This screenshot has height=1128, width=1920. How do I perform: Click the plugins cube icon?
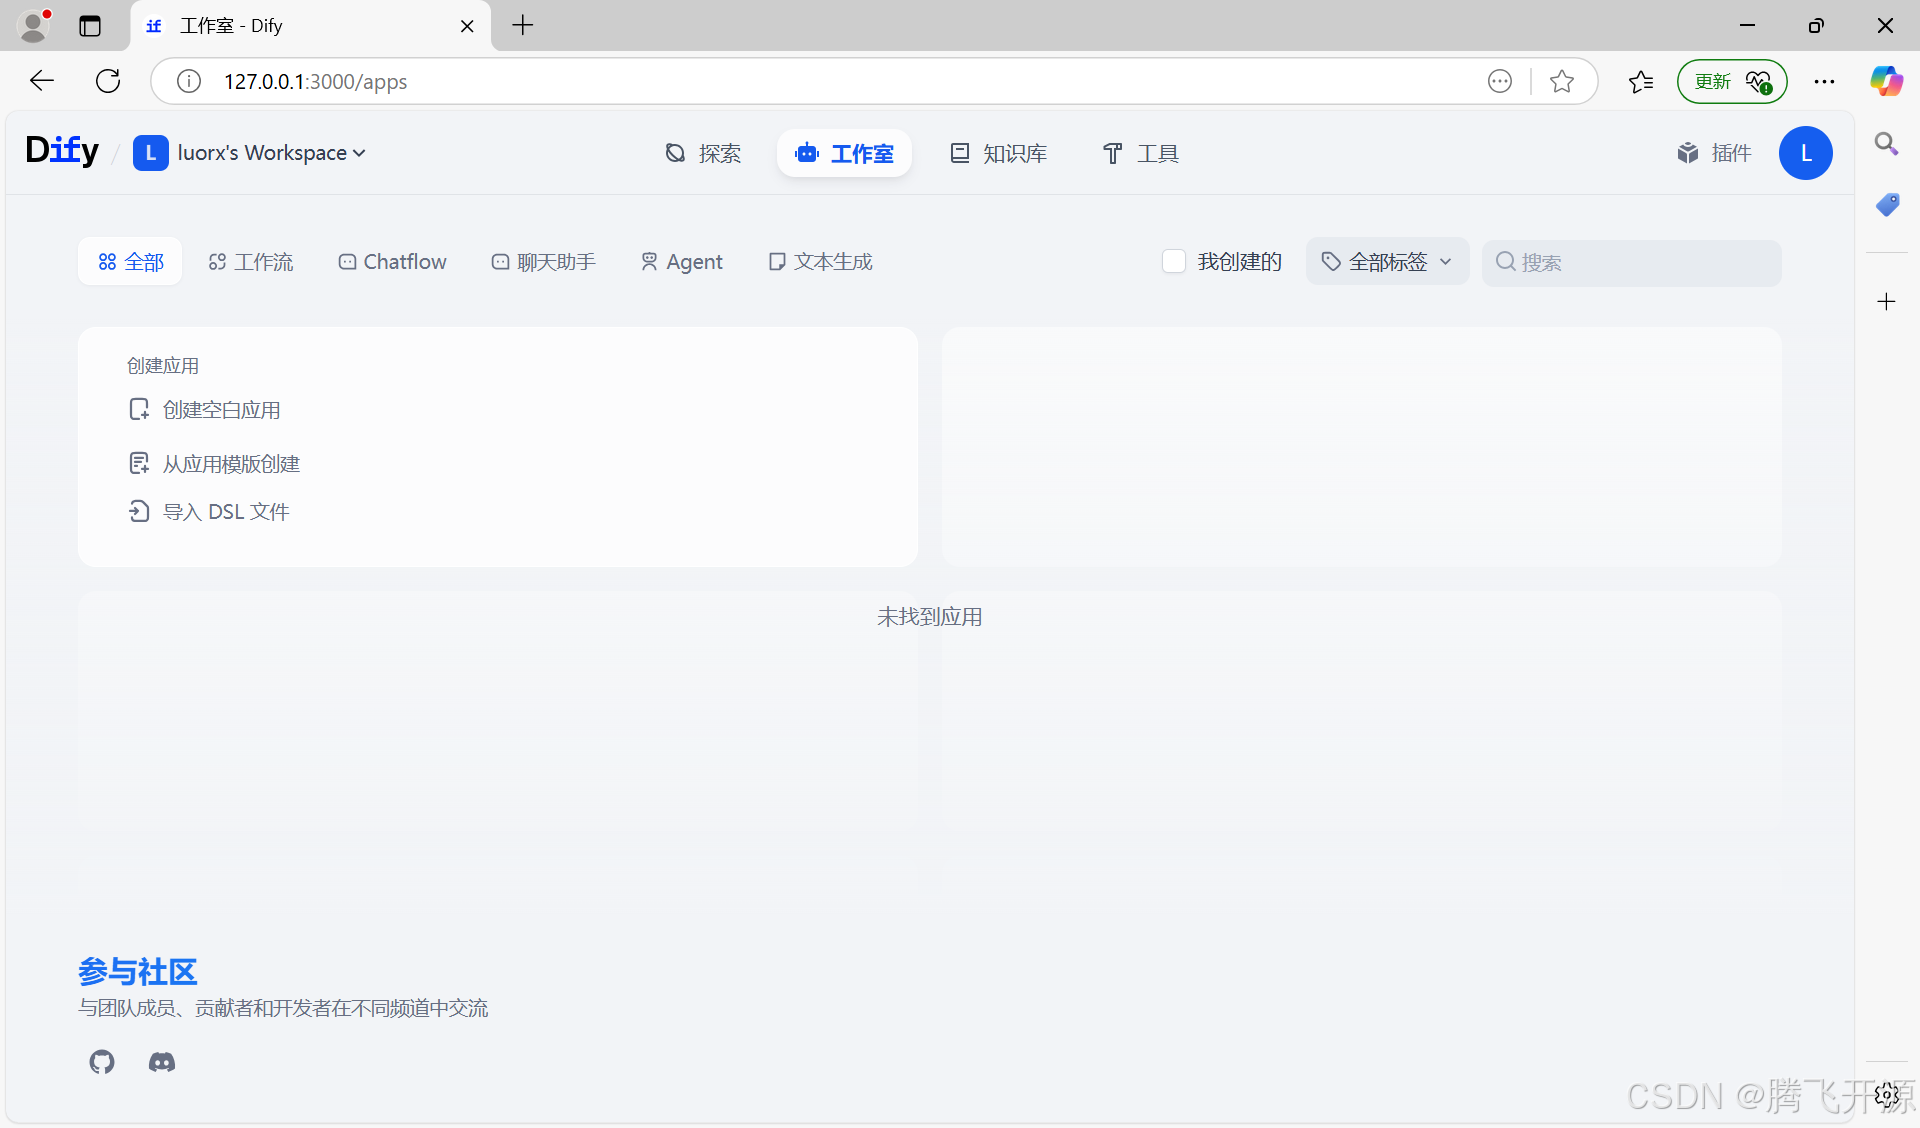tap(1688, 153)
